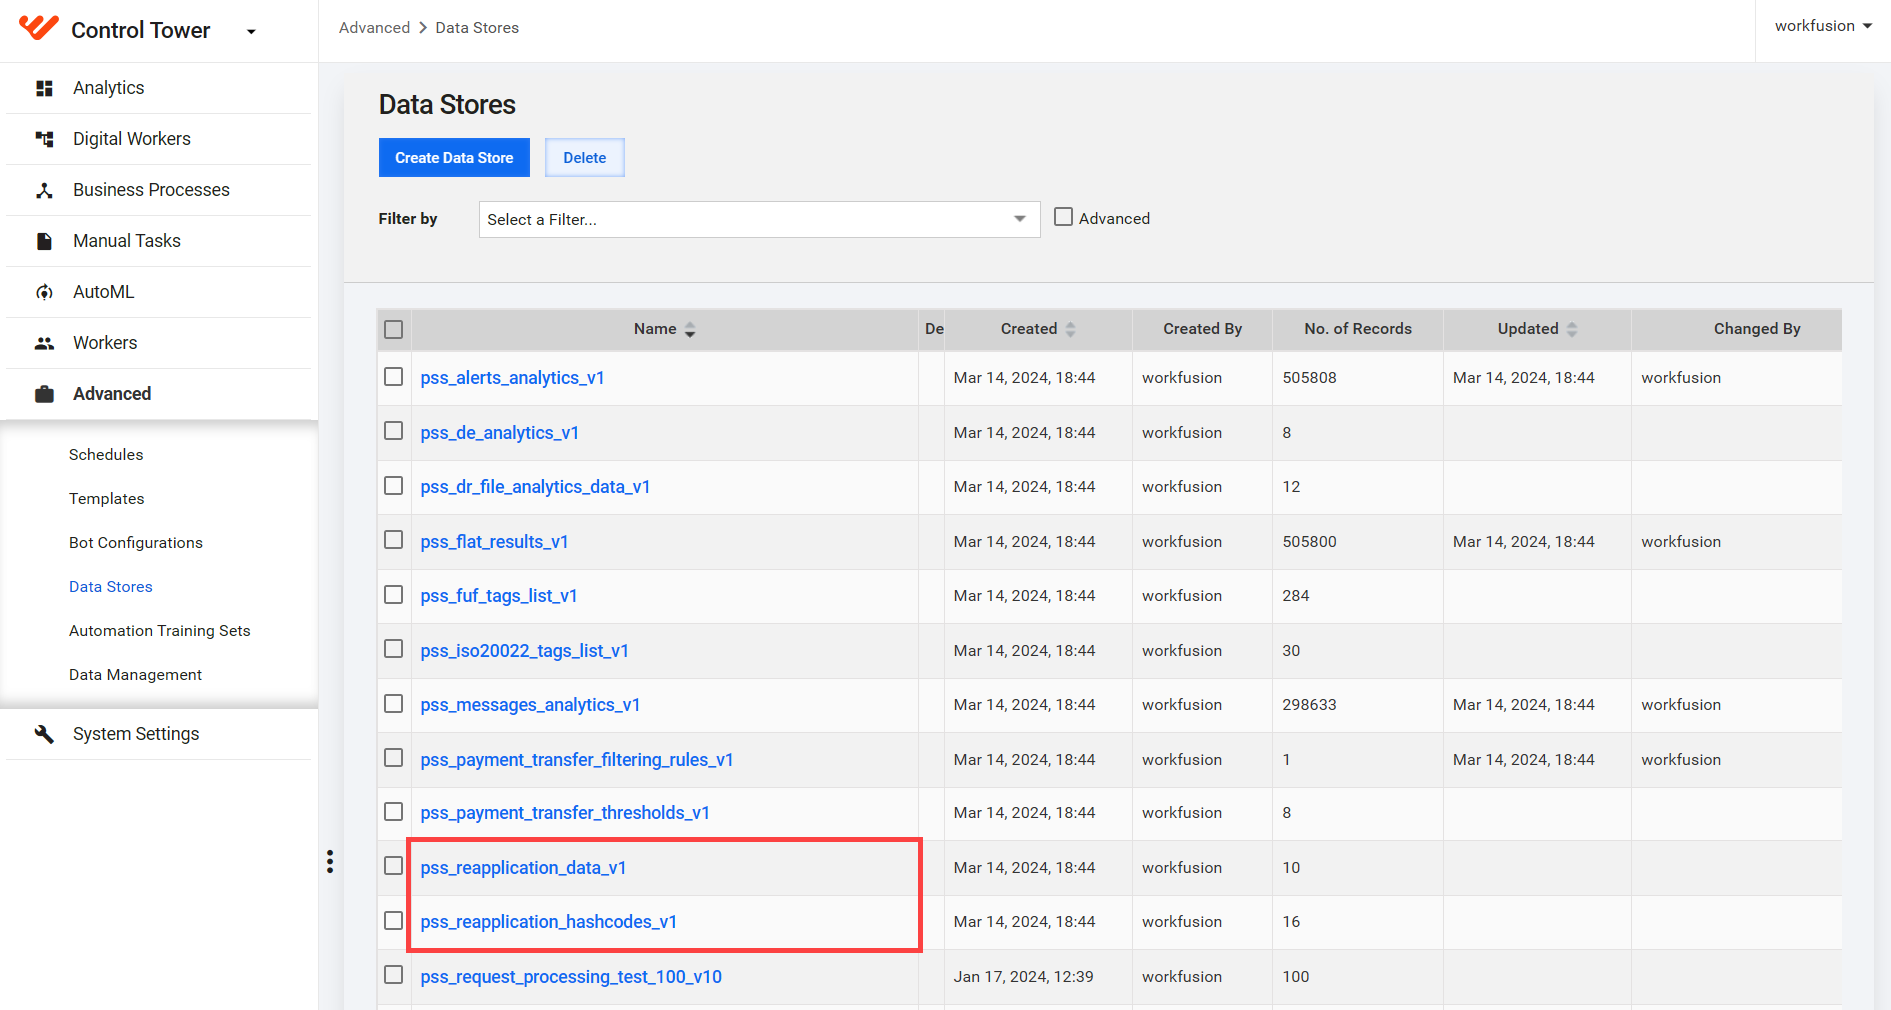Check the pss_messages_analytics_v1 checkbox
This screenshot has width=1891, height=1010.
(394, 704)
